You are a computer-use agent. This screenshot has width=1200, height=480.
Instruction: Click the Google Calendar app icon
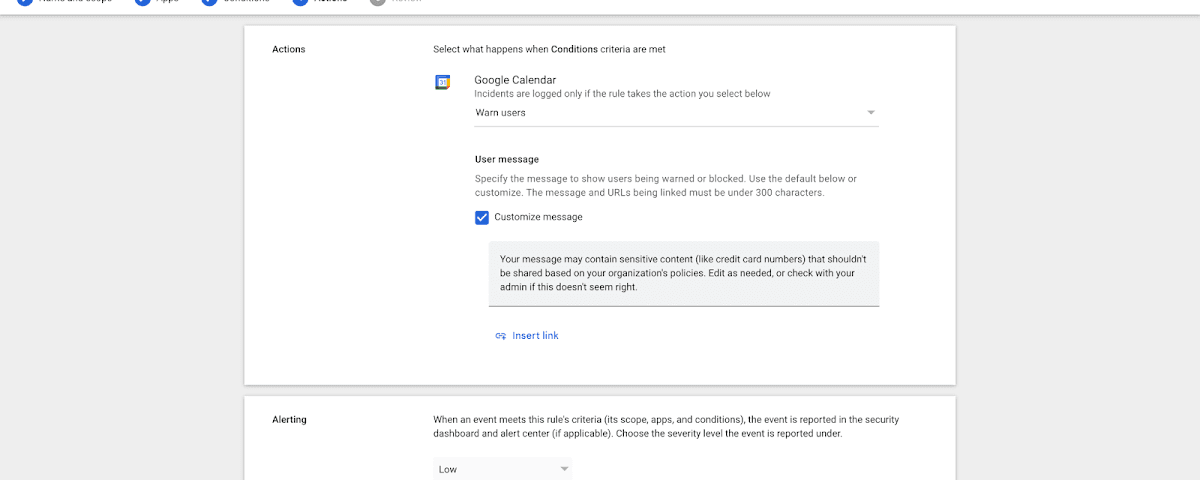pos(442,82)
